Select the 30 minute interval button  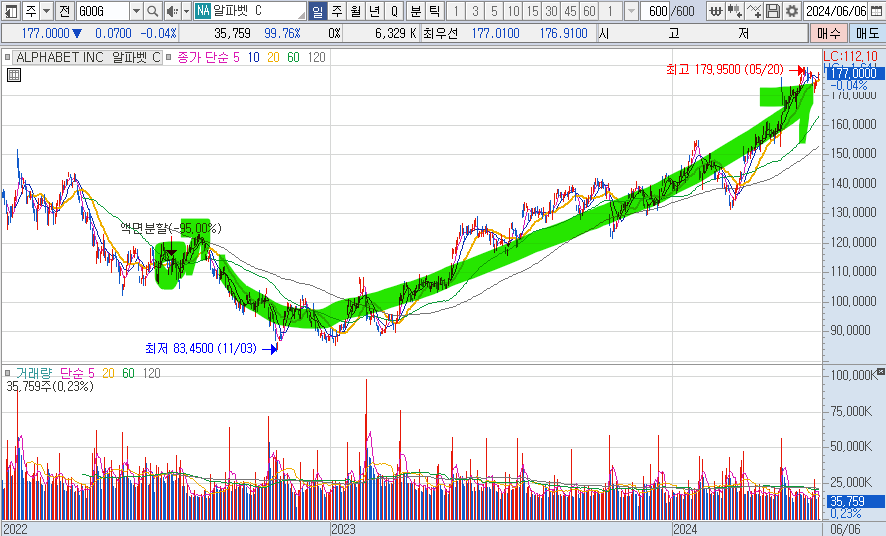click(551, 11)
